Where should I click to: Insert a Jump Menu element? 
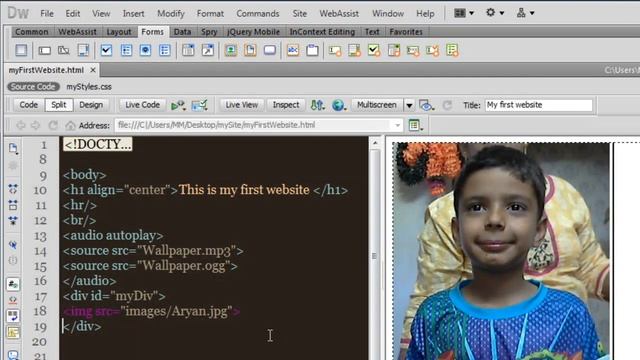pyautogui.click(x=208, y=50)
